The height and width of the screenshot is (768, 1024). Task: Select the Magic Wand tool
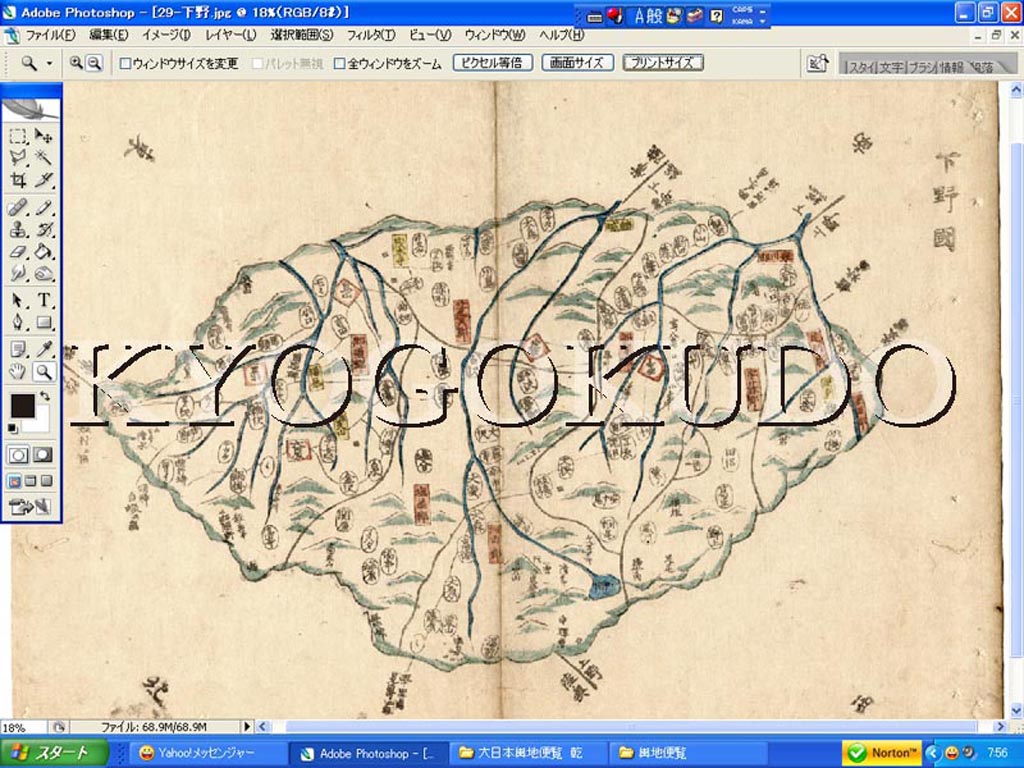pyautogui.click(x=43, y=157)
